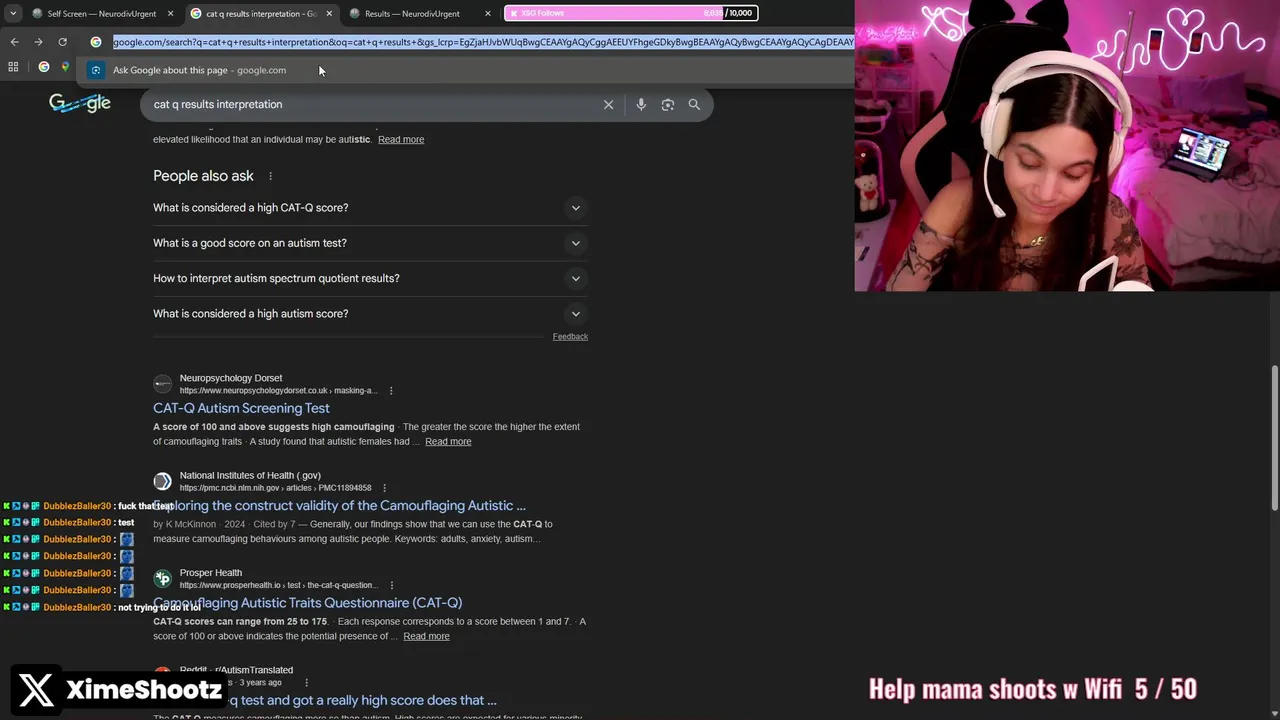Image resolution: width=1280 pixels, height=720 pixels.
Task: Start voice search with microphone icon
Action: point(641,104)
